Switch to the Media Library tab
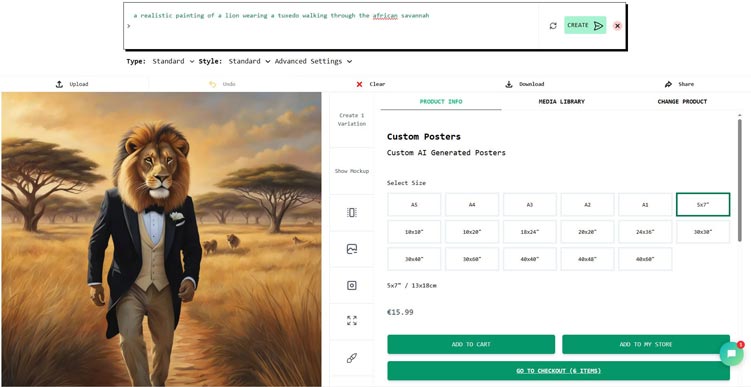Screen dimensions: 751x387 coord(561,102)
